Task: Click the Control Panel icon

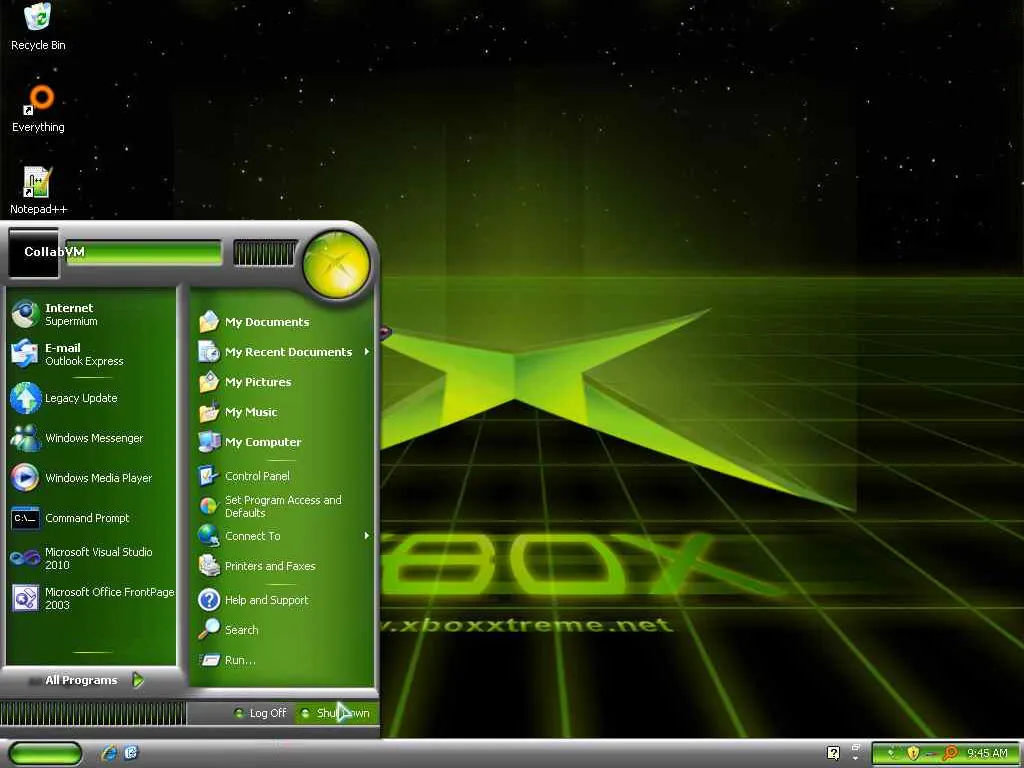Action: [209, 475]
